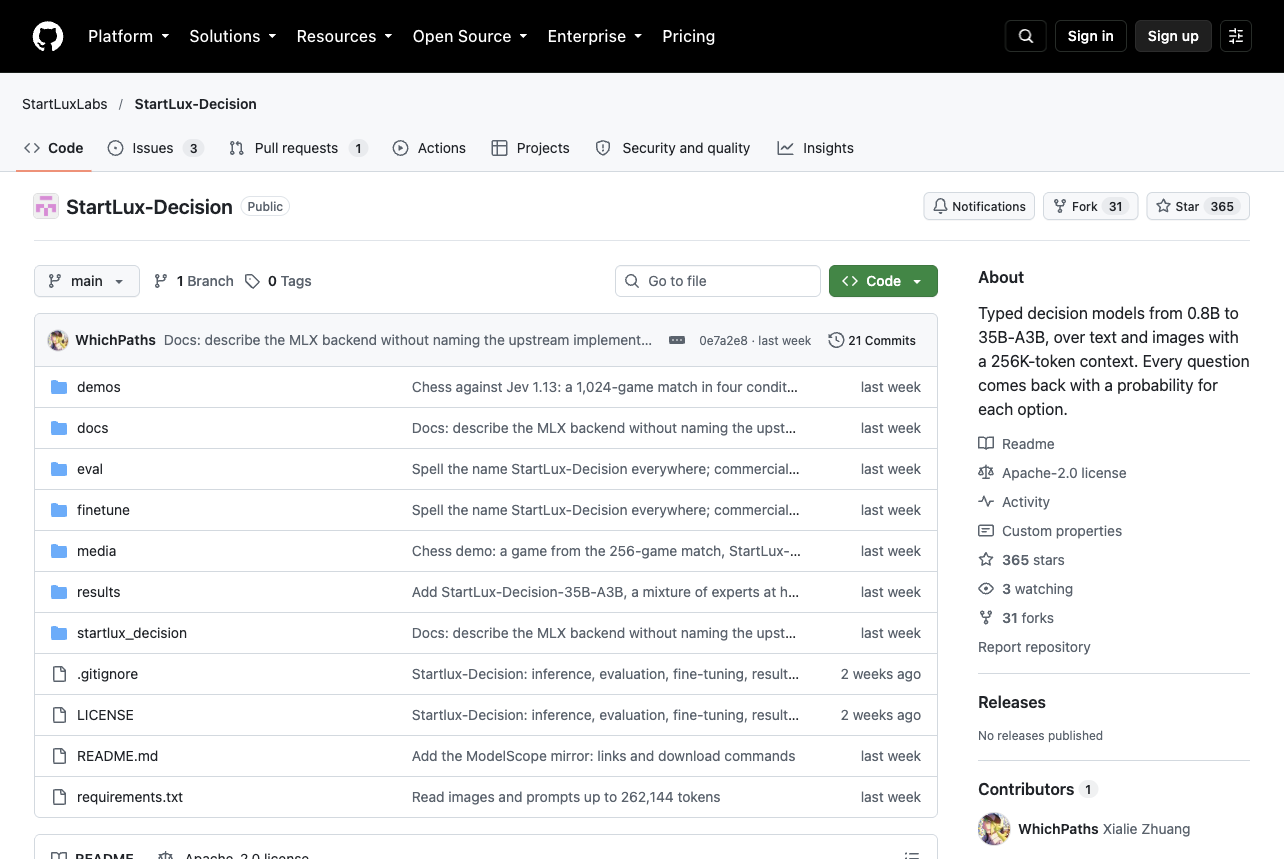Viewport: 1284px width, 859px height.
Task: Open appearance settings icon in header
Action: coord(1236,36)
